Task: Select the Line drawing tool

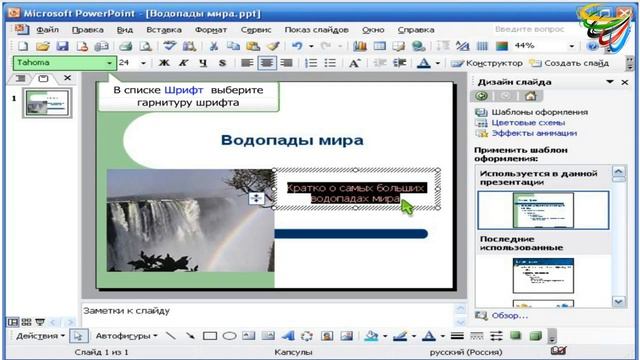Action: coord(171,336)
